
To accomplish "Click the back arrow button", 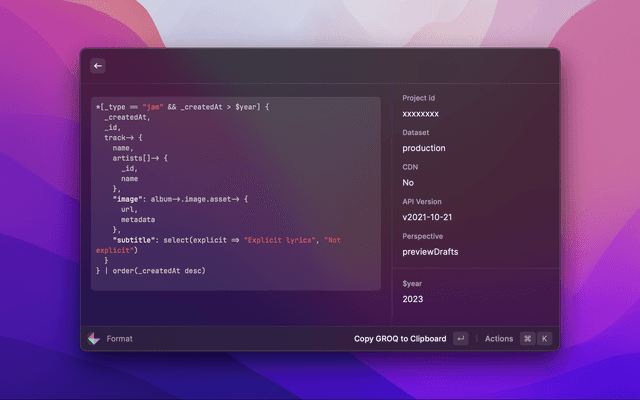I will [x=98, y=66].
